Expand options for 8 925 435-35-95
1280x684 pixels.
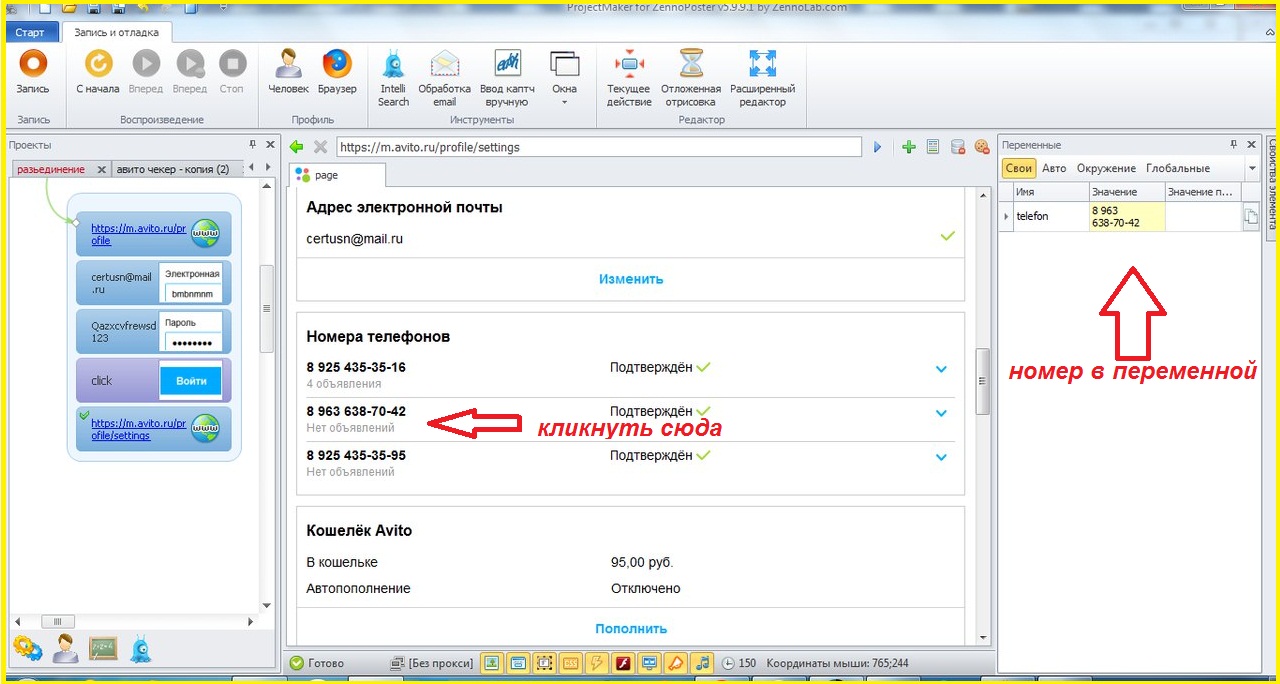tap(941, 457)
